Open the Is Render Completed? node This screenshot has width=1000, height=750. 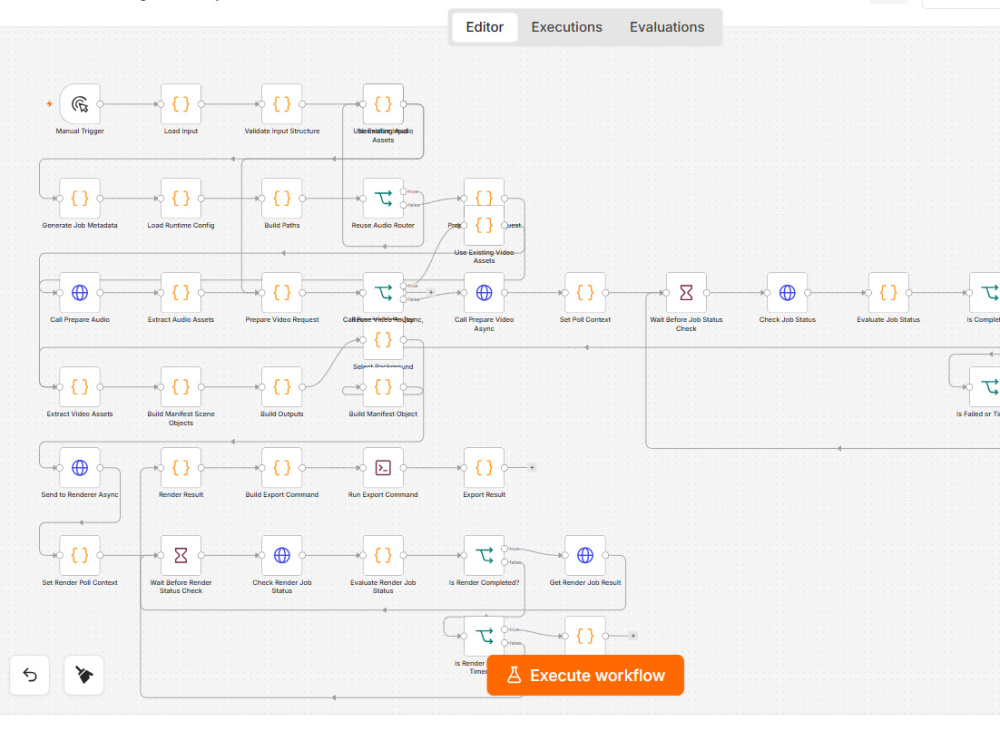484,555
